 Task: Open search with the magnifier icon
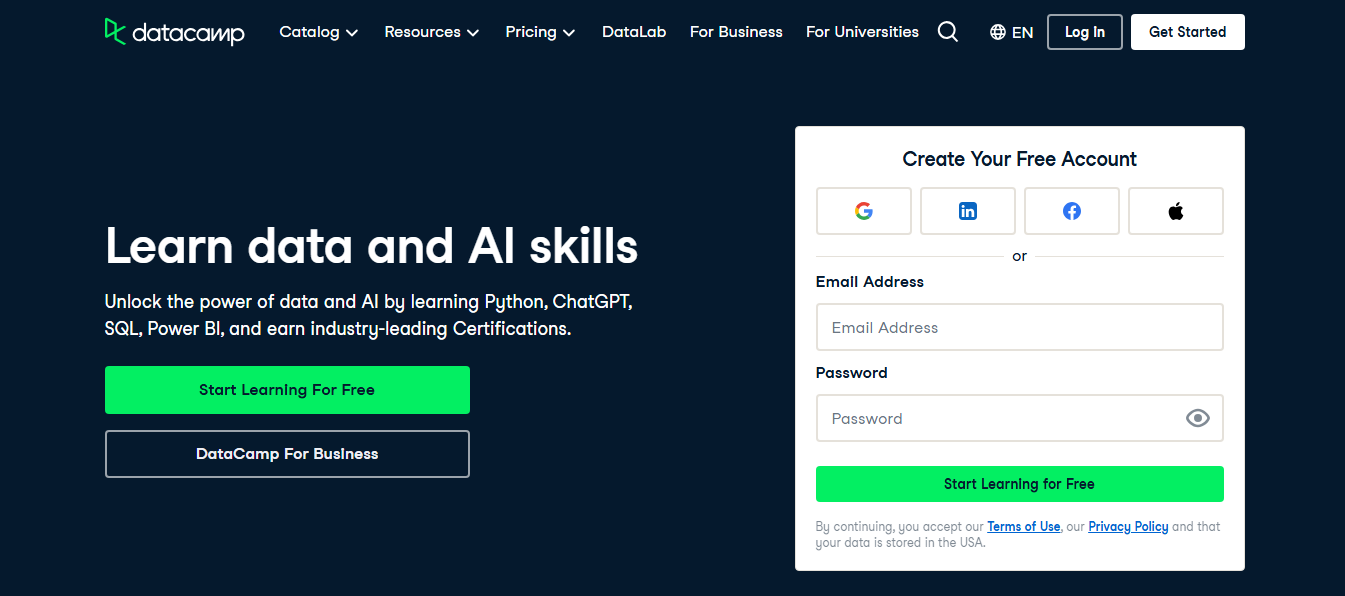(x=947, y=31)
